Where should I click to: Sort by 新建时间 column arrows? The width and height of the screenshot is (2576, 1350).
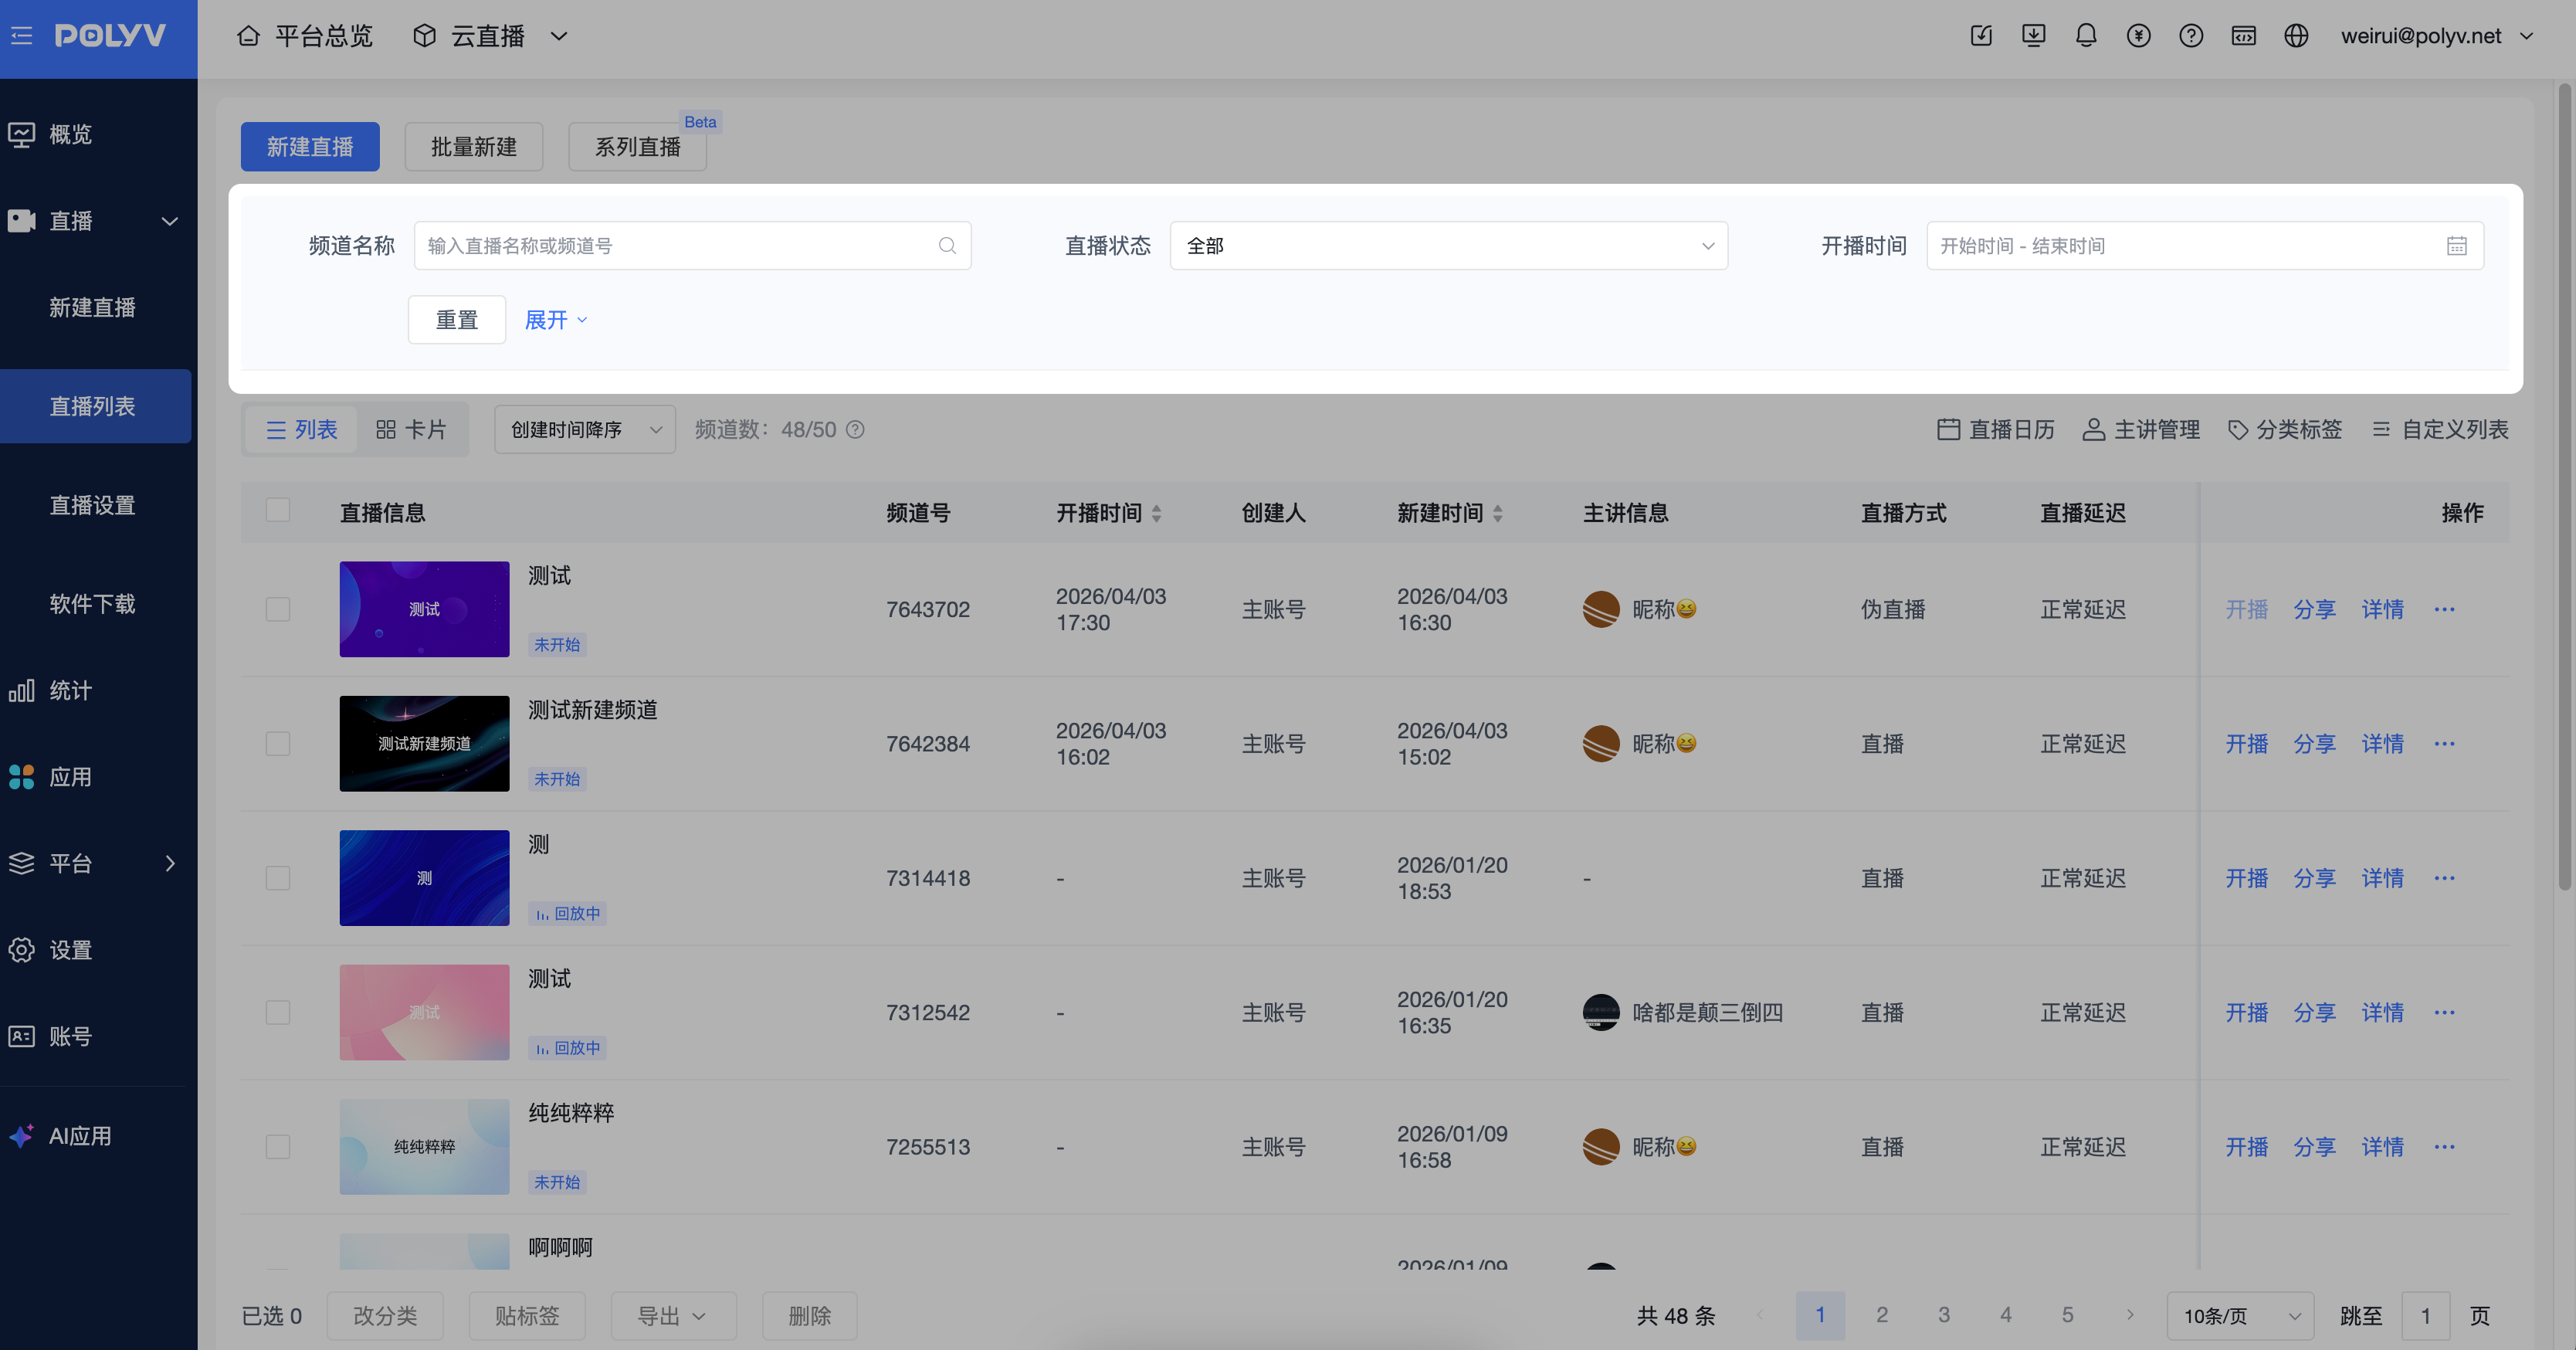click(1498, 514)
